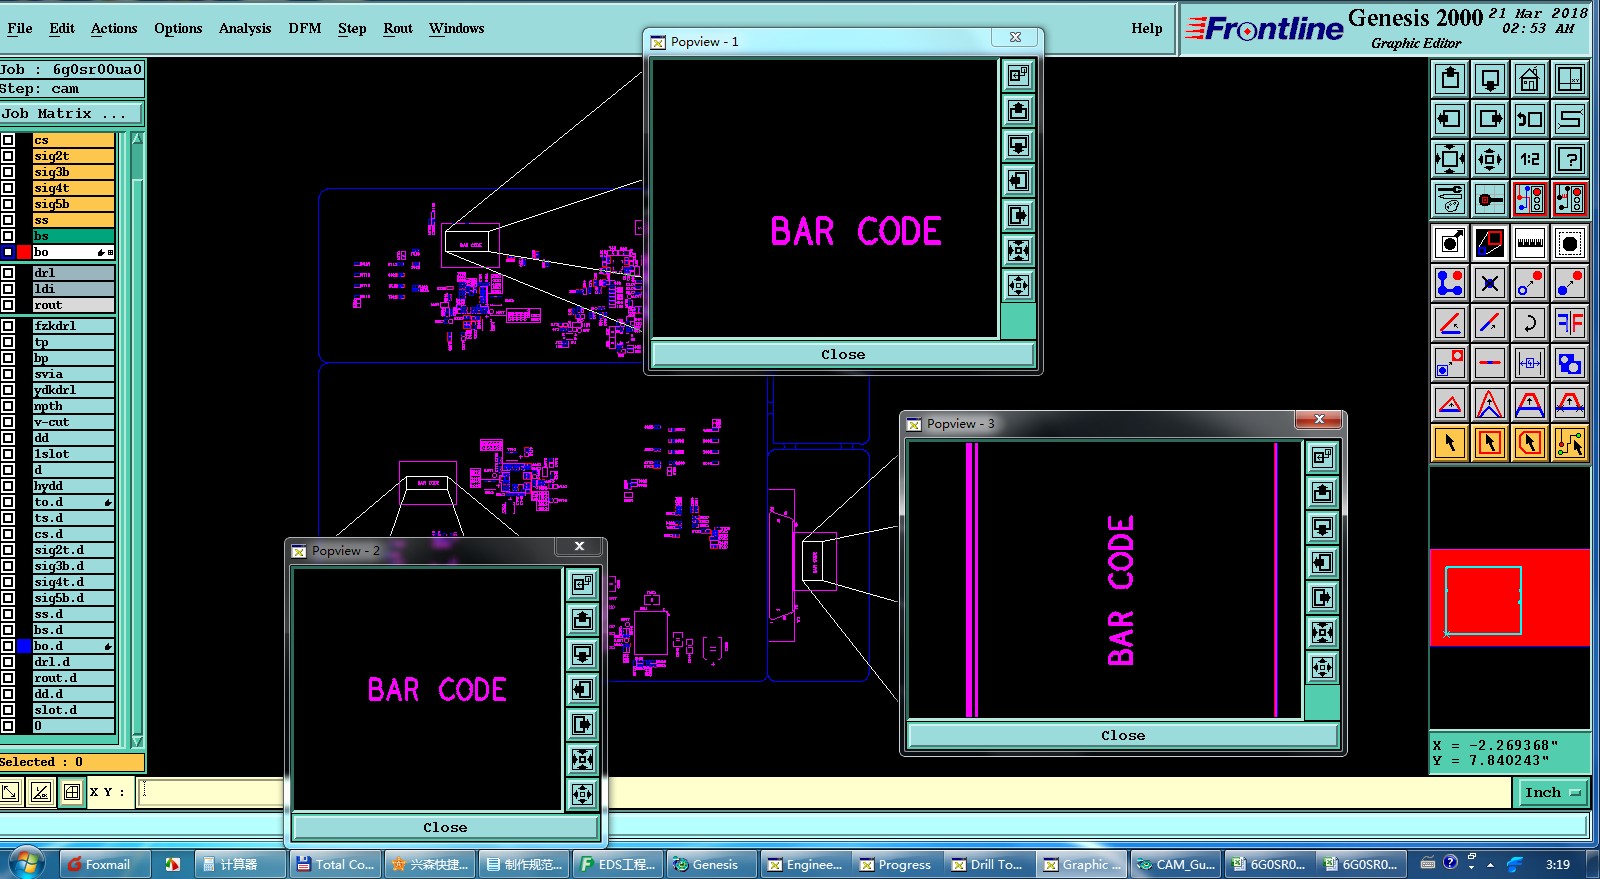Toggle the bo layer checkbox
The image size is (1600, 879).
(x=8, y=252)
